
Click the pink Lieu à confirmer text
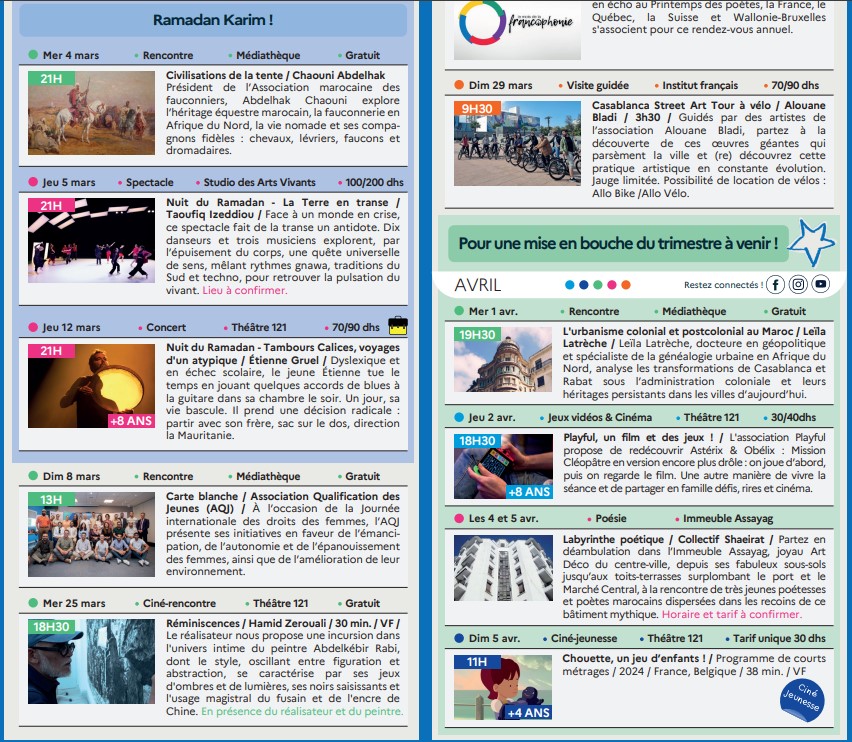pyautogui.click(x=245, y=290)
